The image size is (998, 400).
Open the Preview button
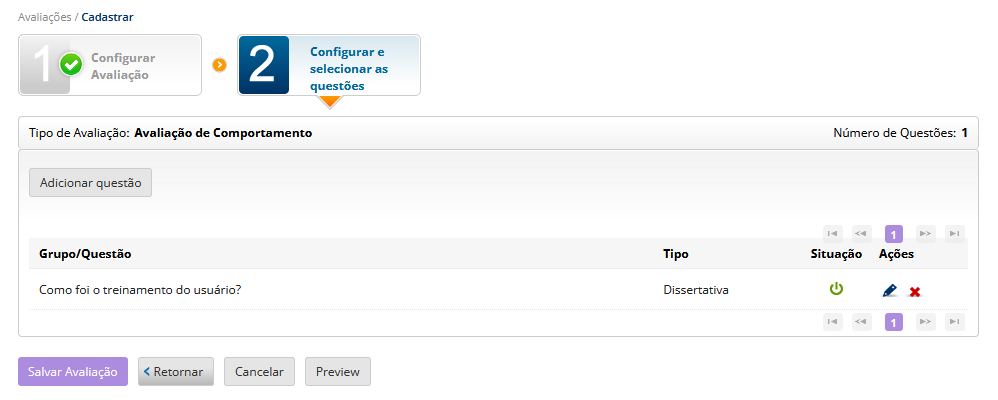coord(338,371)
